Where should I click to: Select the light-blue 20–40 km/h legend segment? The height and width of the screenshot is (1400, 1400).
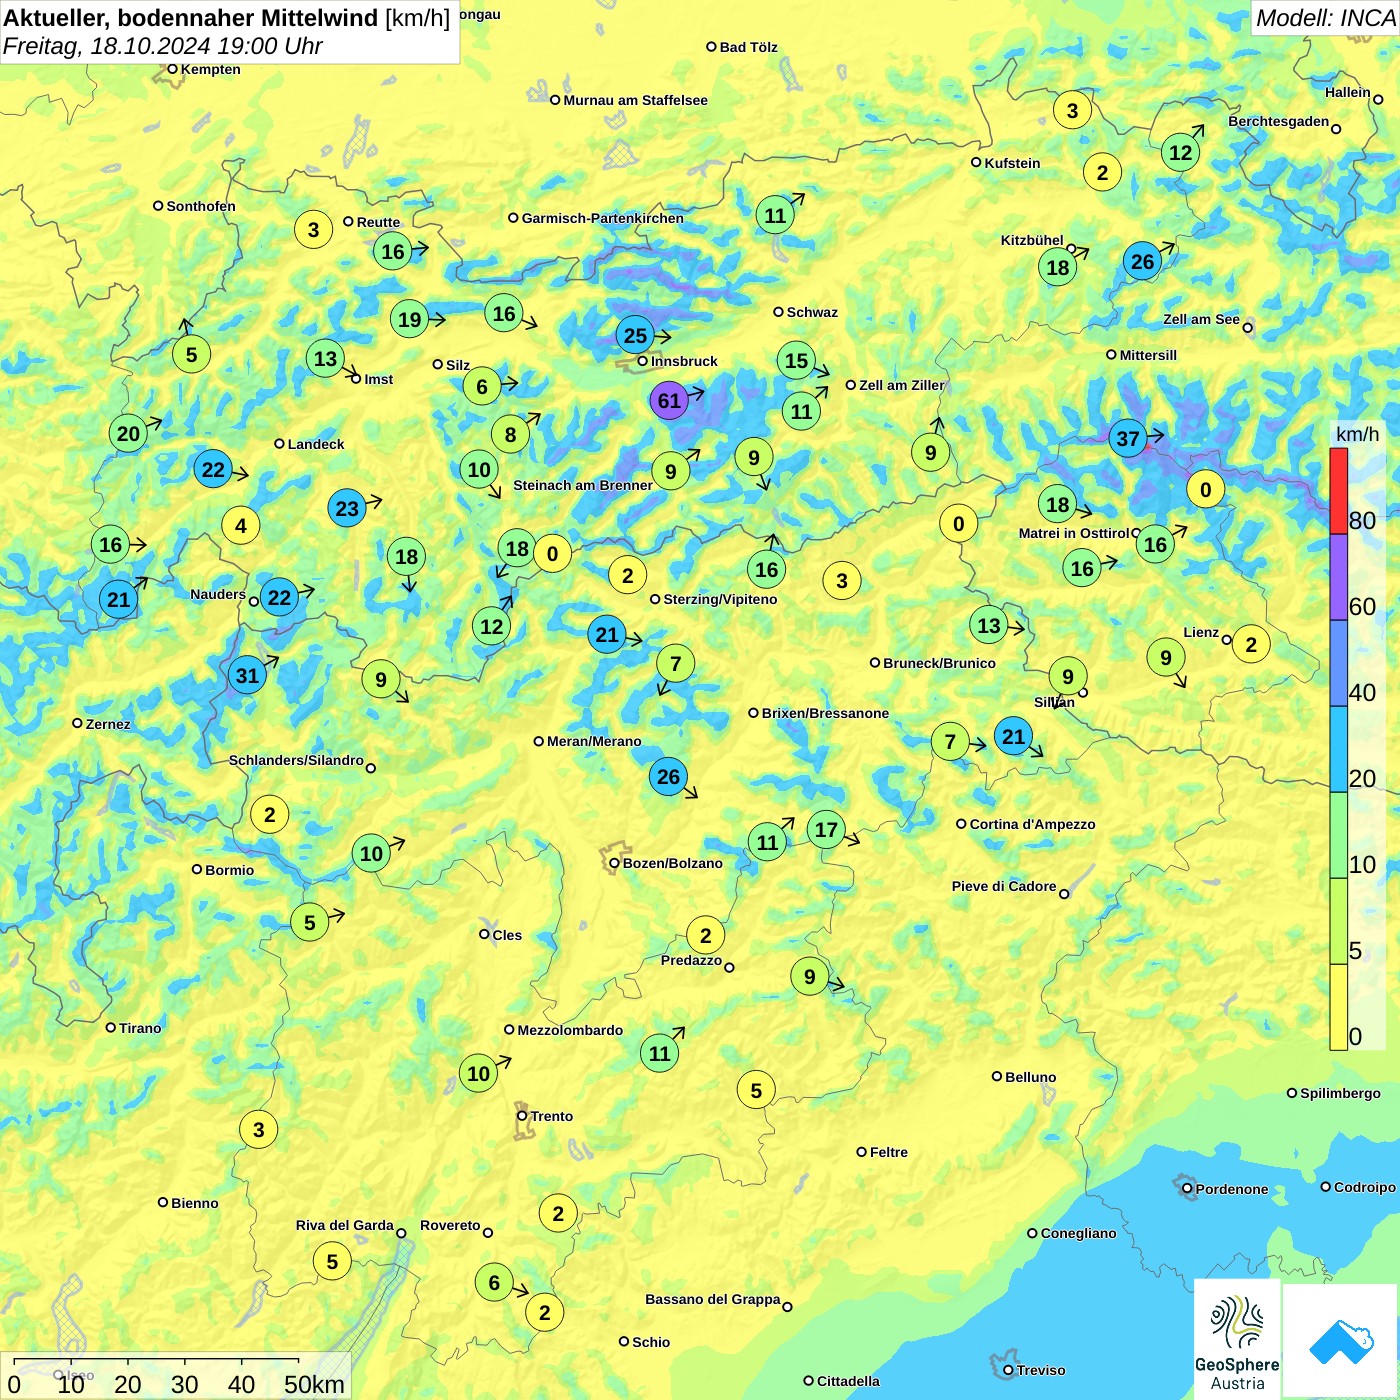click(1339, 749)
